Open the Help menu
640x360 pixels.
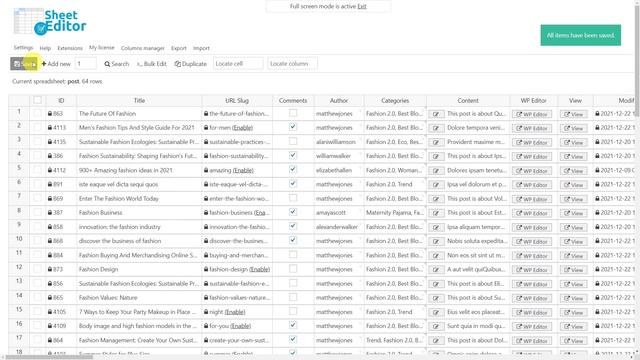[x=45, y=48]
